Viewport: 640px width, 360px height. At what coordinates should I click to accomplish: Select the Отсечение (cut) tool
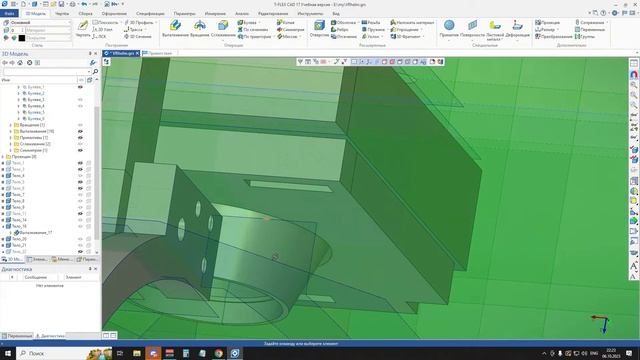344,36
